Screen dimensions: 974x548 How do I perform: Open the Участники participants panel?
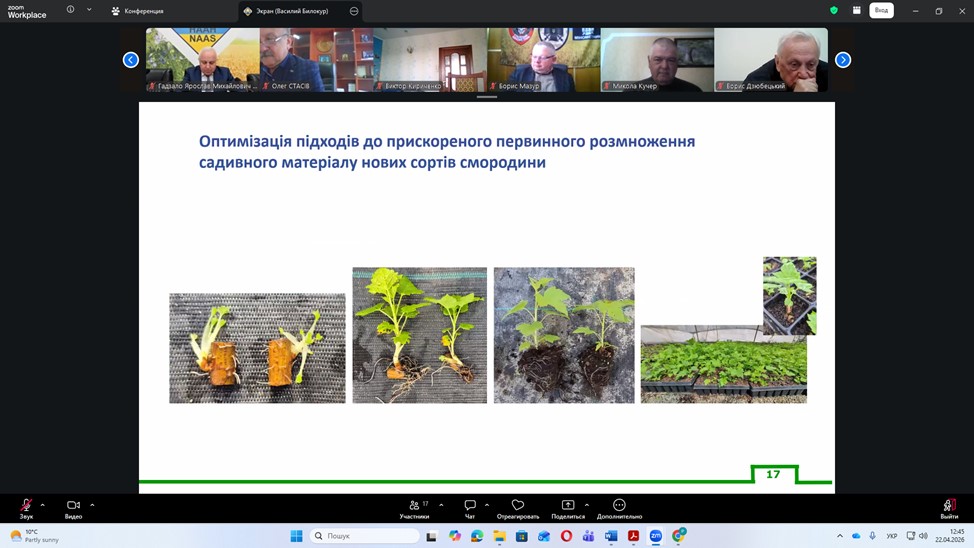pyautogui.click(x=415, y=507)
